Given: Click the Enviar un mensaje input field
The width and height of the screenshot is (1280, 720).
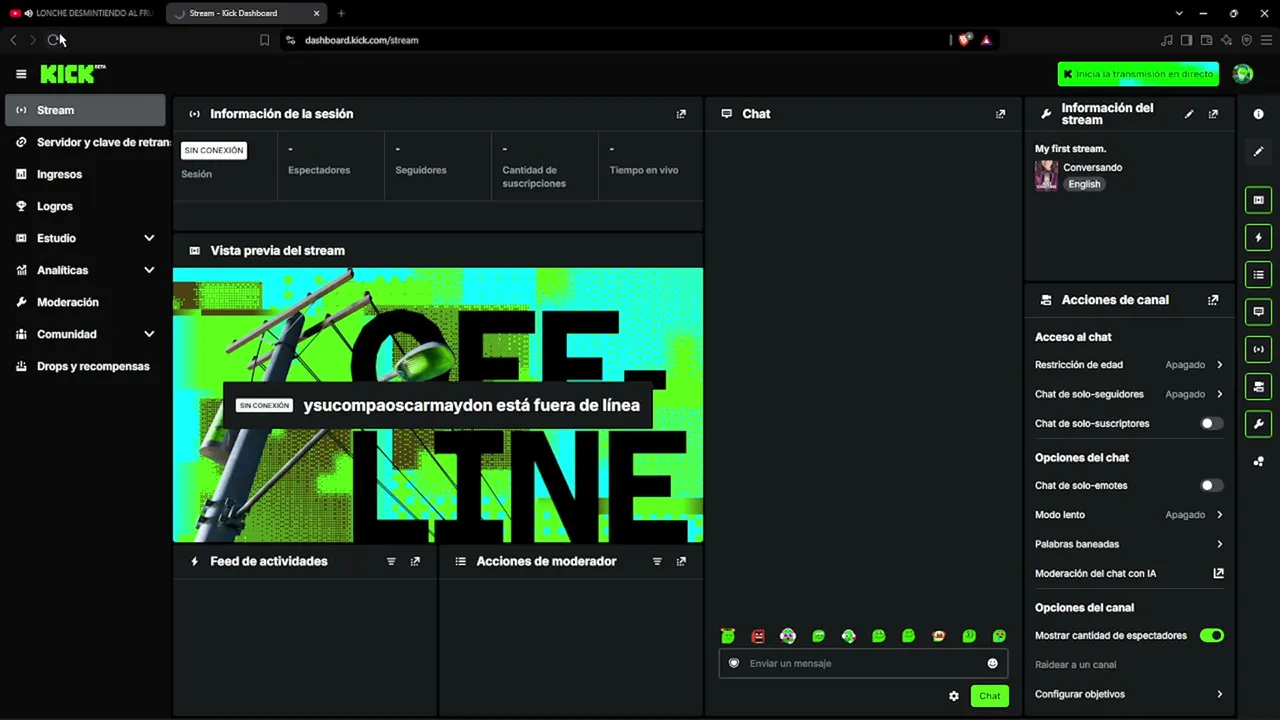Looking at the screenshot, I should tap(863, 663).
